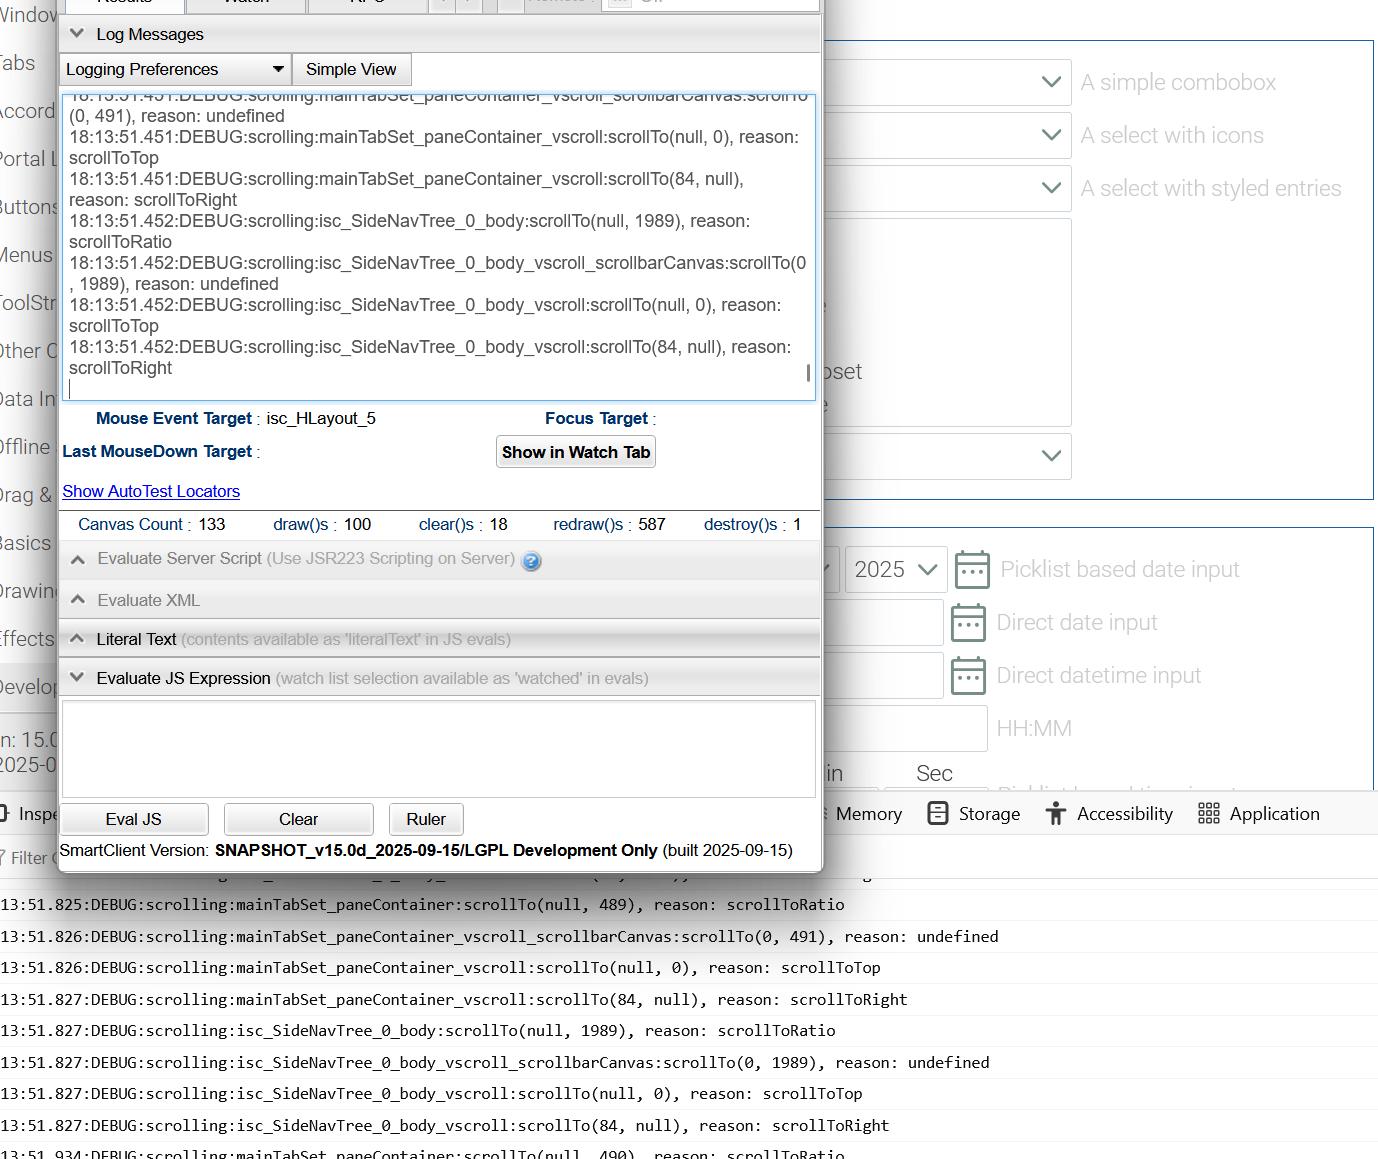Click the help icon beside Evaluate Server Script
Viewport: 1378px width, 1159px height.
(x=532, y=561)
